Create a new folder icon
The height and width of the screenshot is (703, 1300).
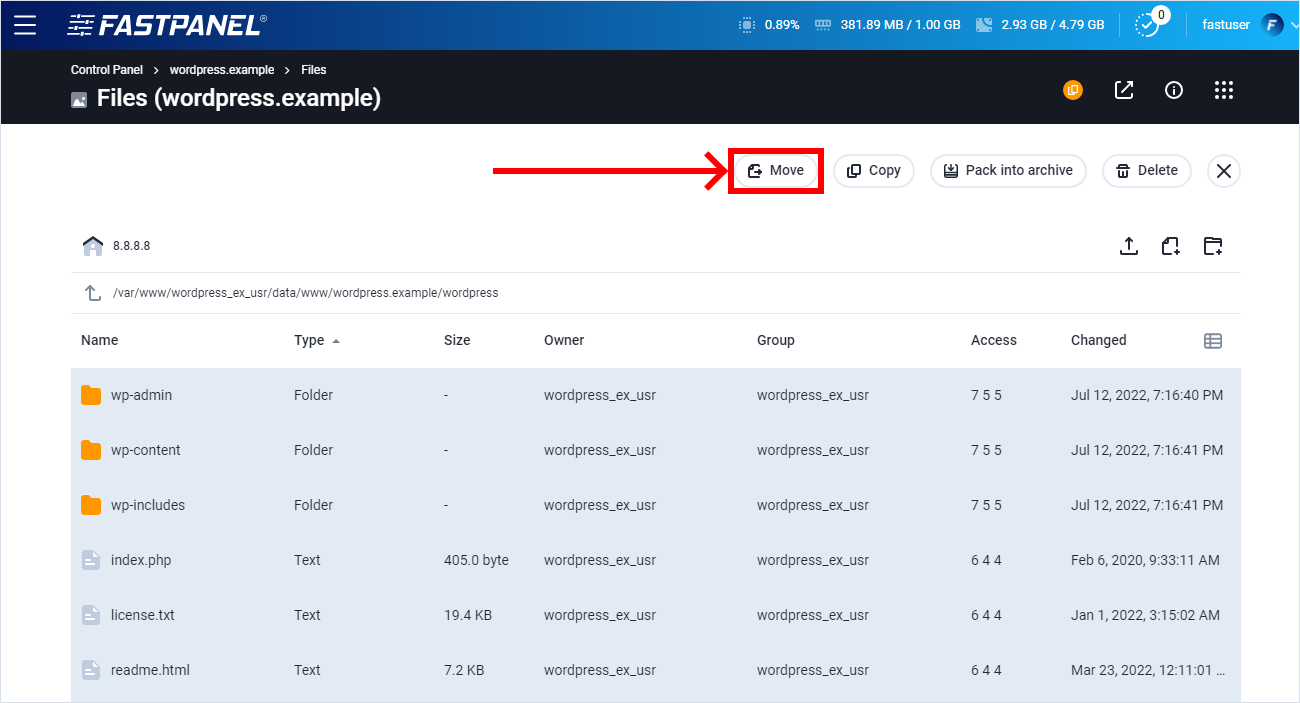pos(1213,245)
